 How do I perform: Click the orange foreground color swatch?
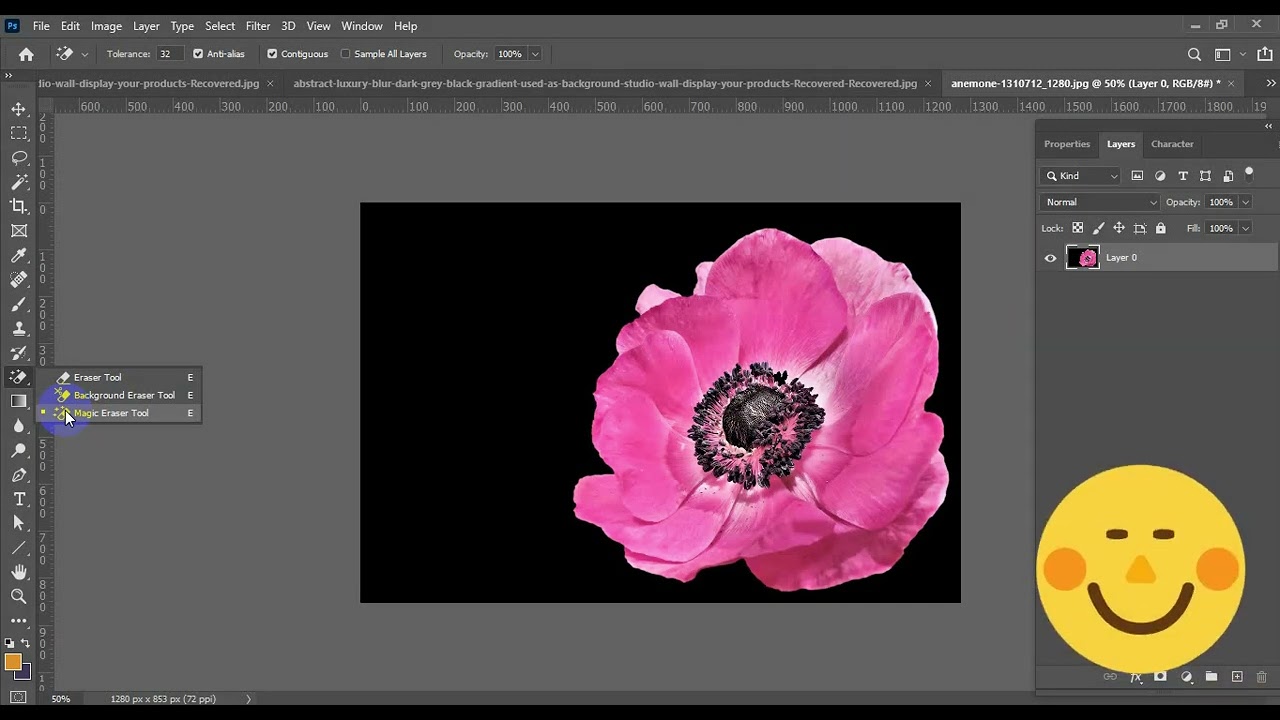coord(13,662)
